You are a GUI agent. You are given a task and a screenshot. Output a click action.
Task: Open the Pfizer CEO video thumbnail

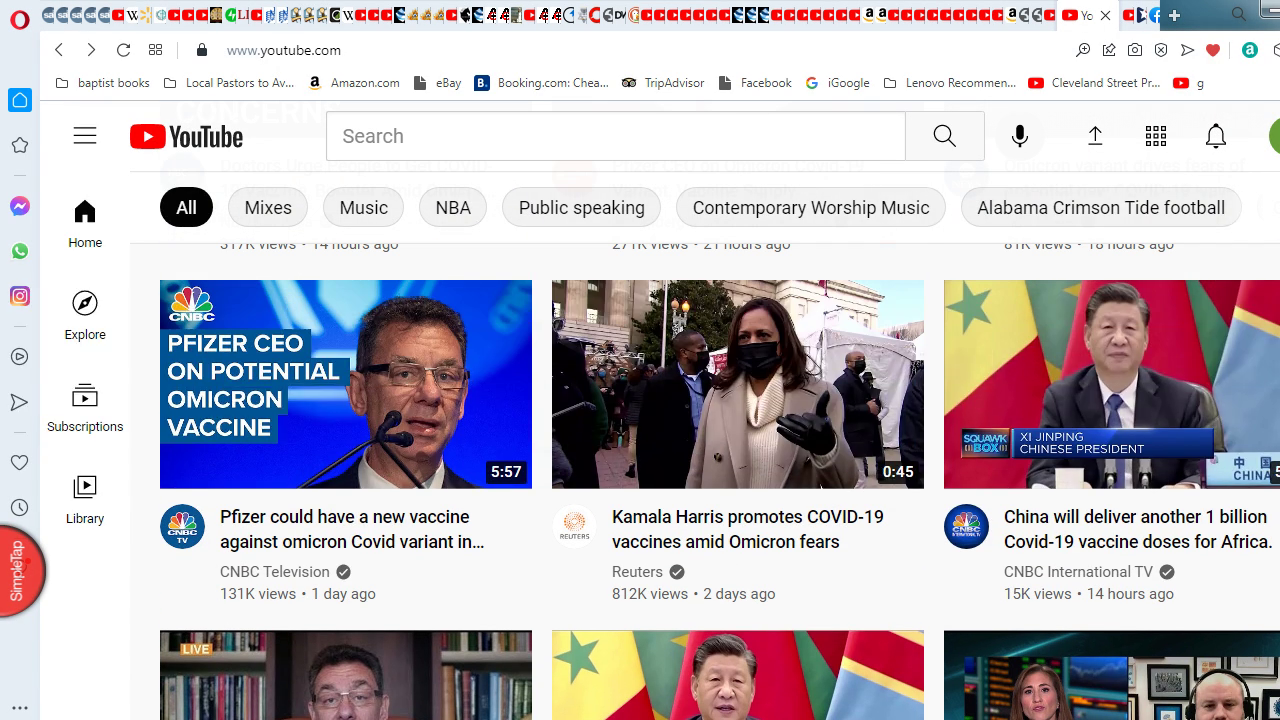(346, 384)
